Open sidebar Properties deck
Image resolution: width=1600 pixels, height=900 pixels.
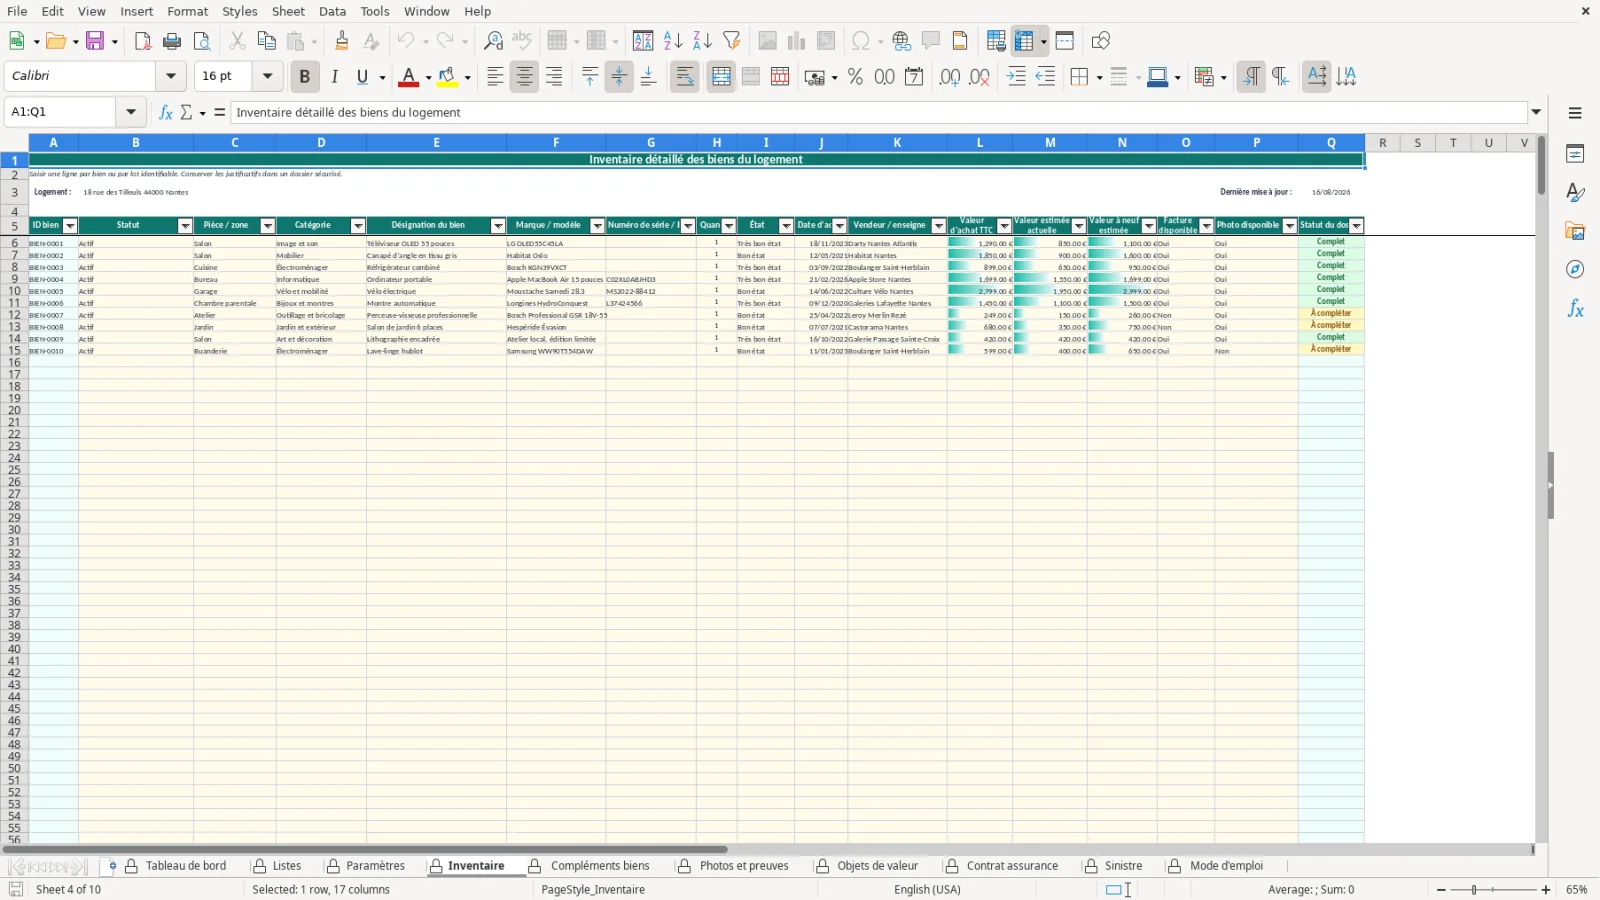(1575, 154)
